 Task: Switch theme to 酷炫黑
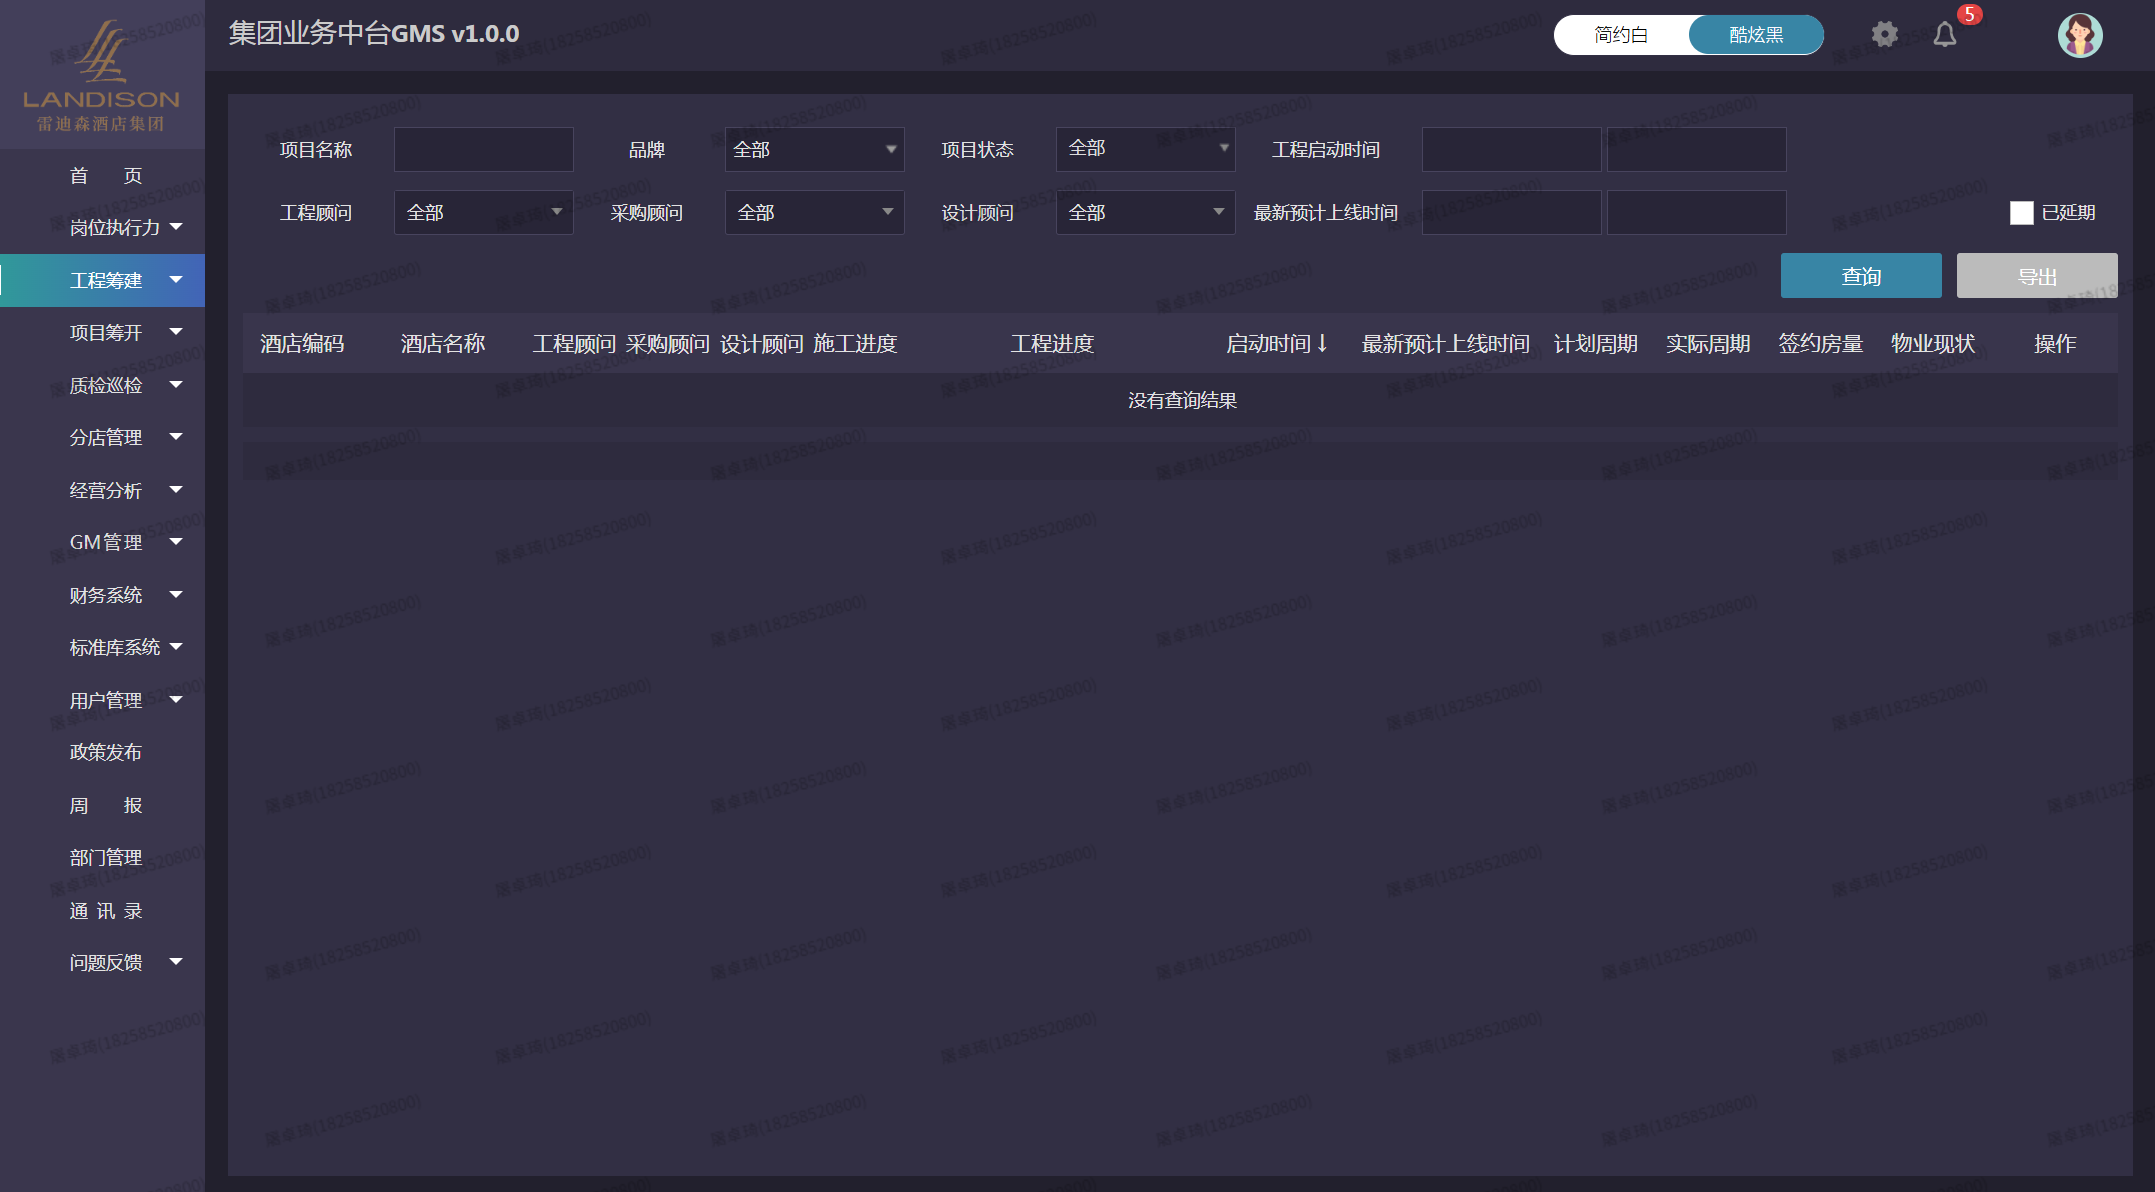[x=1756, y=35]
